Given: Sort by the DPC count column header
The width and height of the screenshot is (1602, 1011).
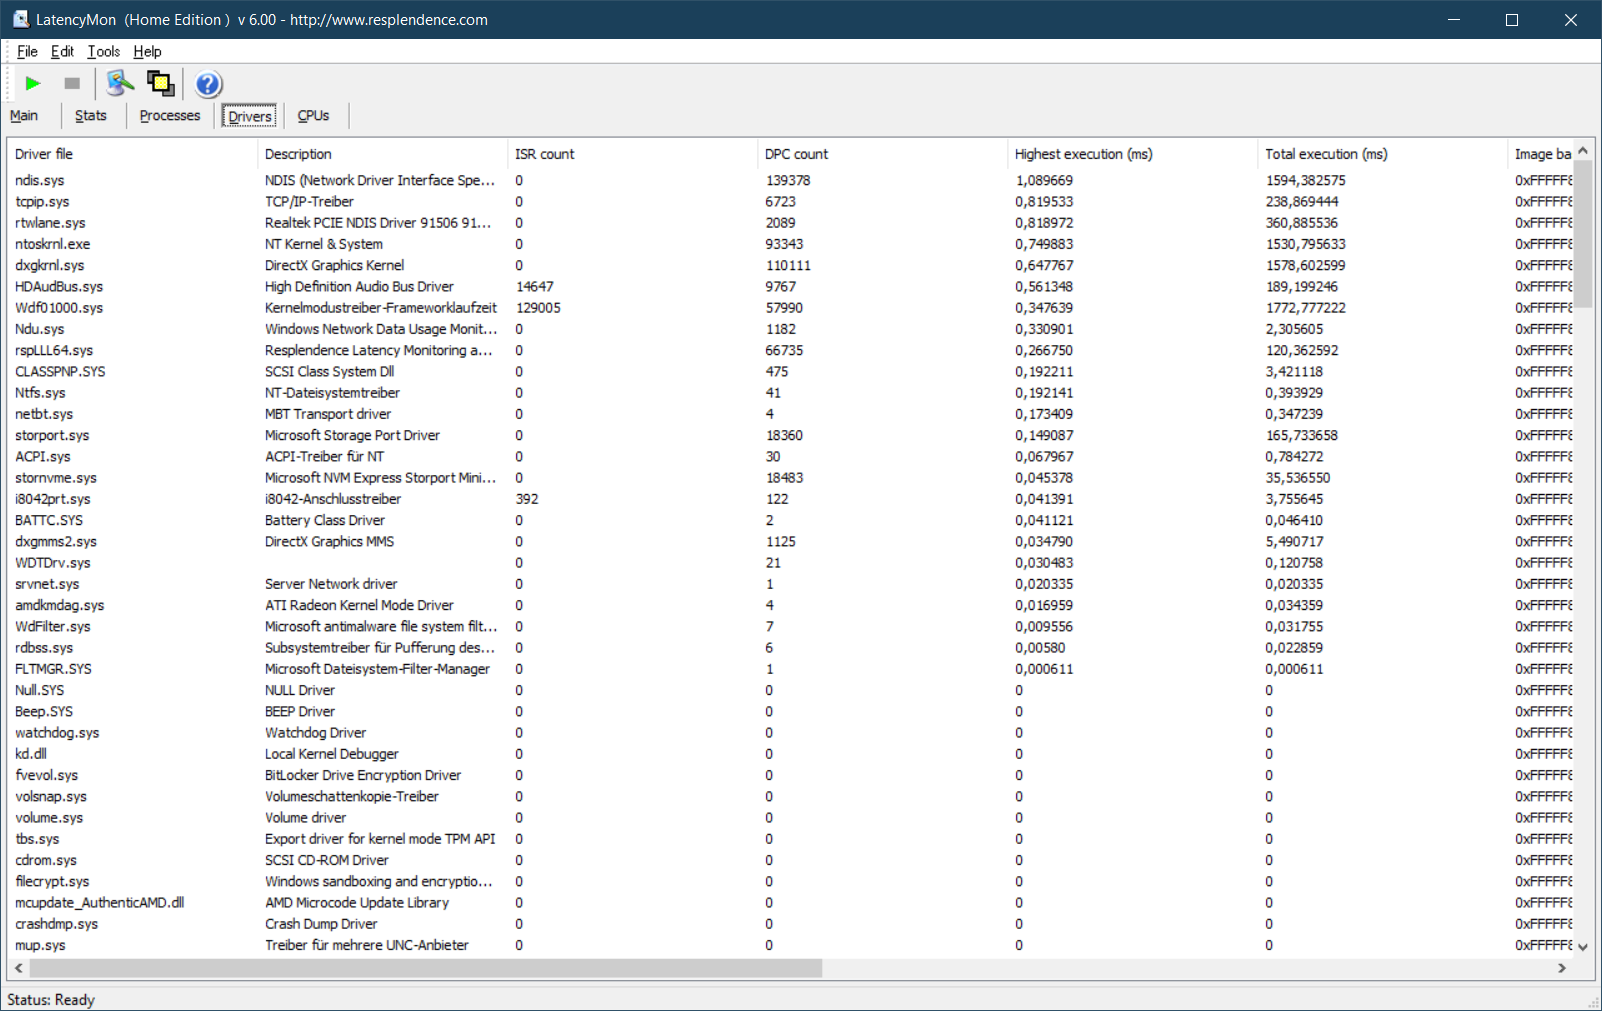Looking at the screenshot, I should (882, 154).
